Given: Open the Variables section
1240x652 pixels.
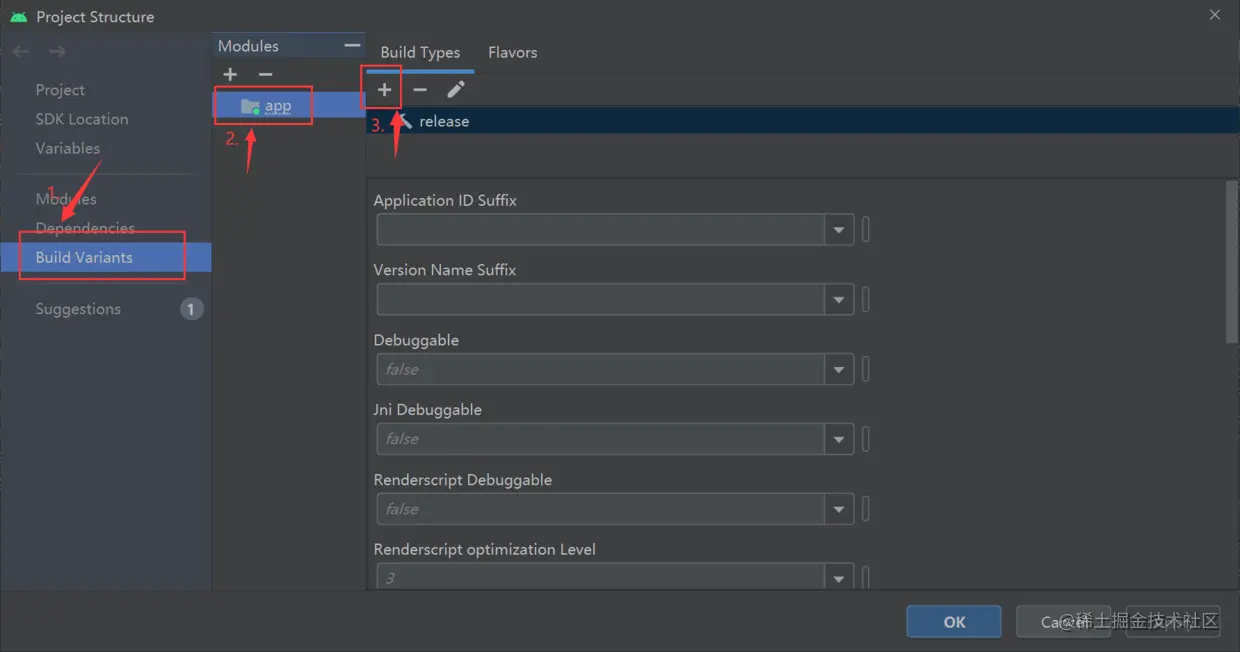Looking at the screenshot, I should (68, 148).
